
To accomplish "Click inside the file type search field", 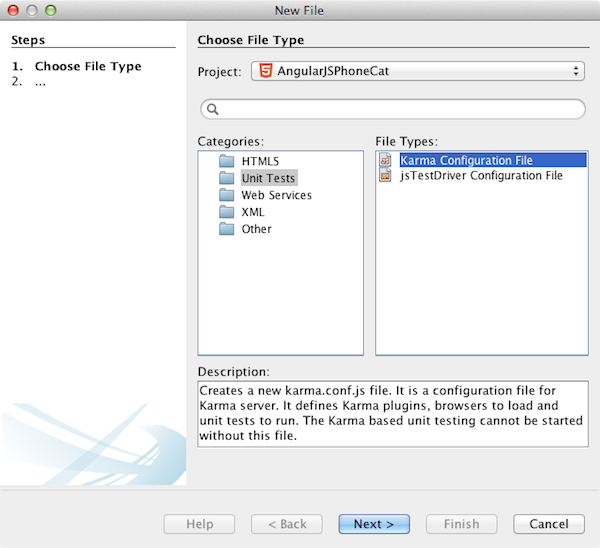I will click(400, 109).
